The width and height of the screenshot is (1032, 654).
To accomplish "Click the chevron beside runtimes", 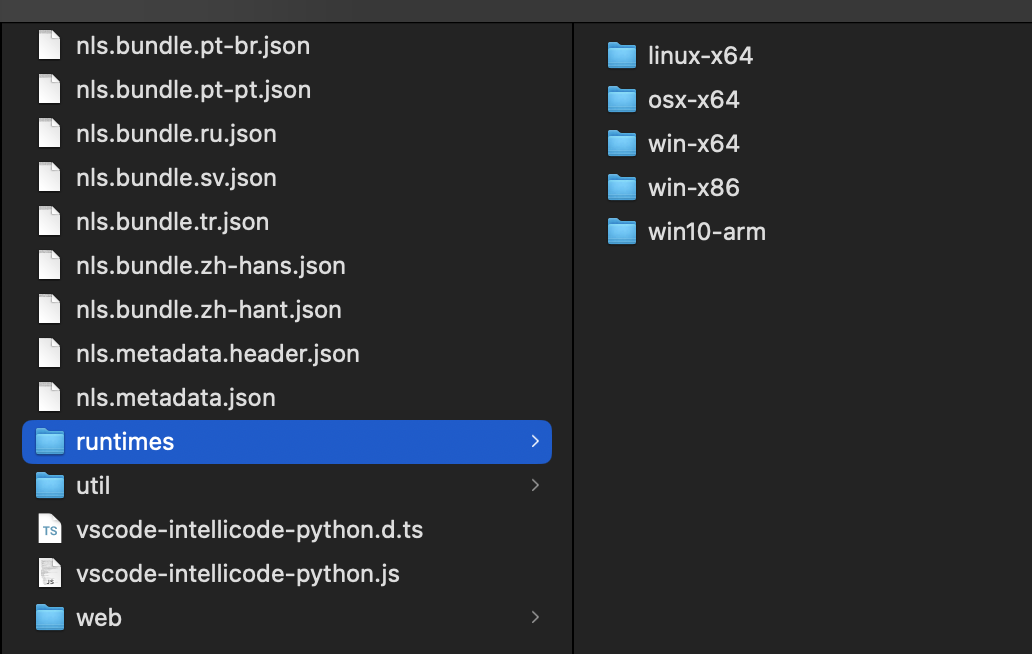I will [536, 441].
